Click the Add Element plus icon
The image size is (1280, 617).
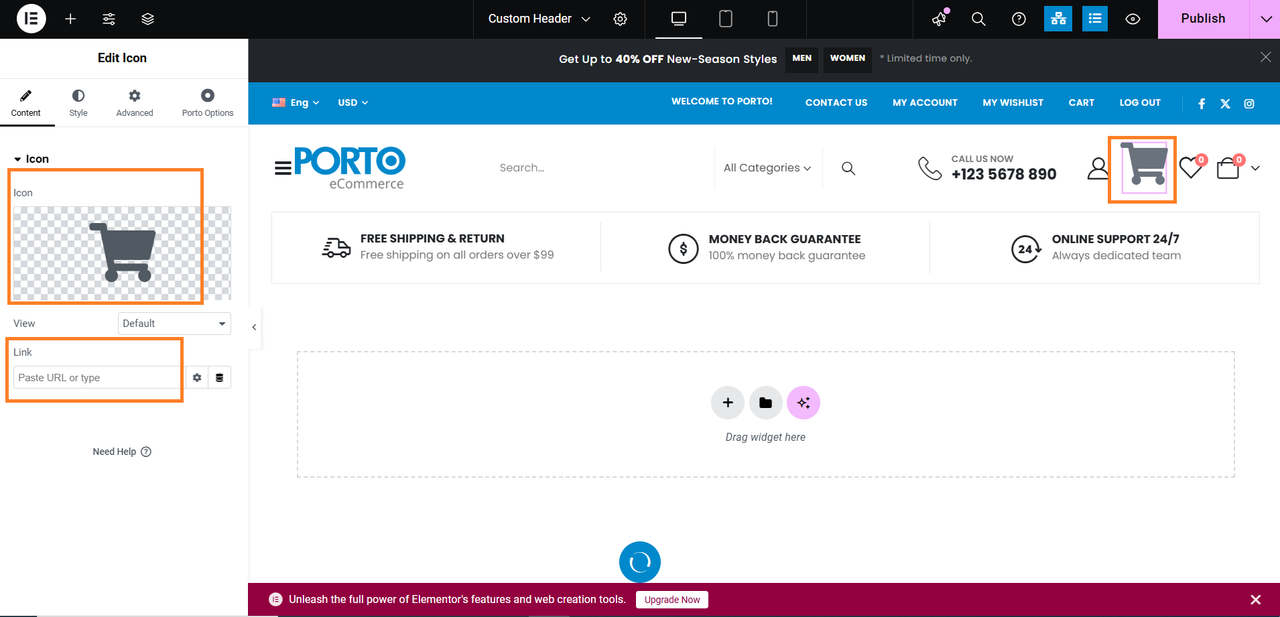(x=71, y=19)
